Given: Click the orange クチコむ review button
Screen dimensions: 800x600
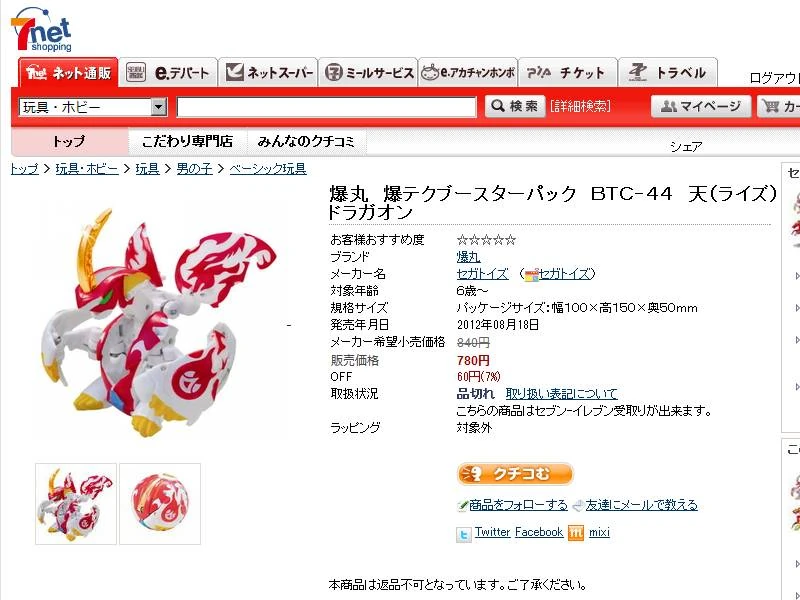Looking at the screenshot, I should pos(515,474).
